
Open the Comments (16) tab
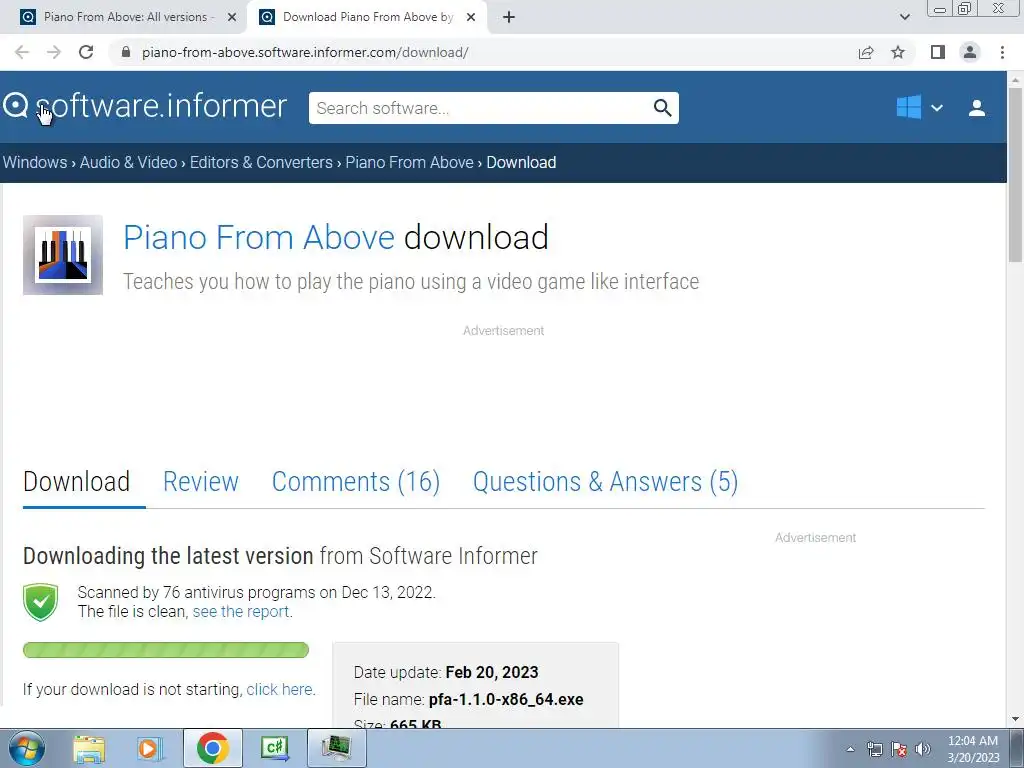click(356, 481)
